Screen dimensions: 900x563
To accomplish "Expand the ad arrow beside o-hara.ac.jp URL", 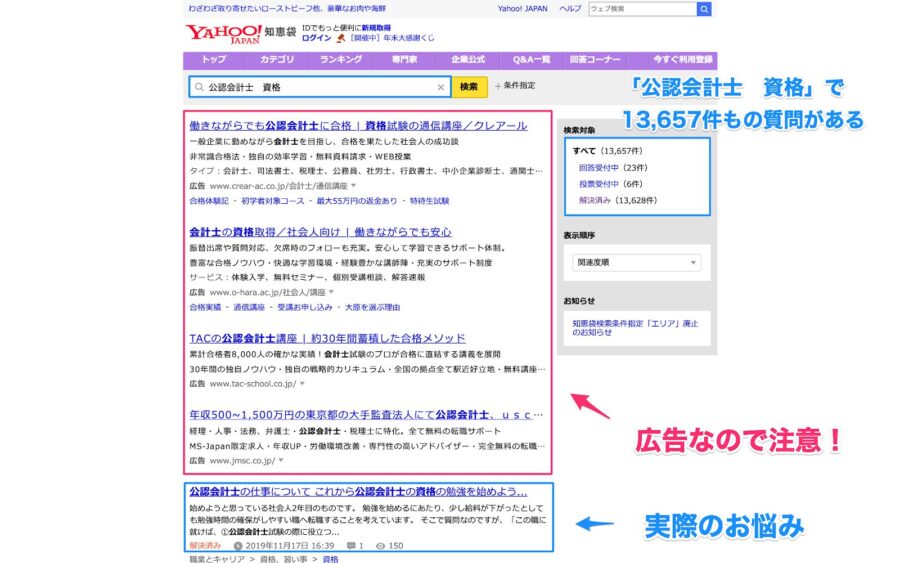I will 331,292.
